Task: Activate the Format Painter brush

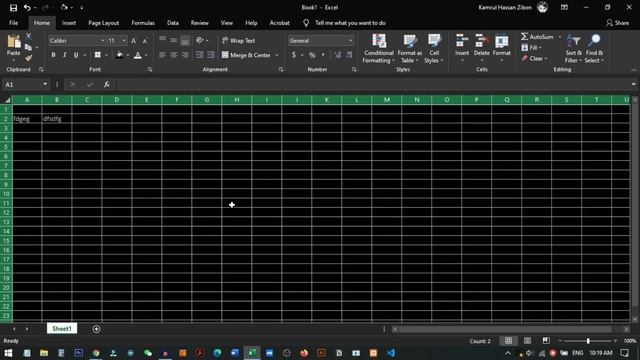Action: (x=29, y=58)
